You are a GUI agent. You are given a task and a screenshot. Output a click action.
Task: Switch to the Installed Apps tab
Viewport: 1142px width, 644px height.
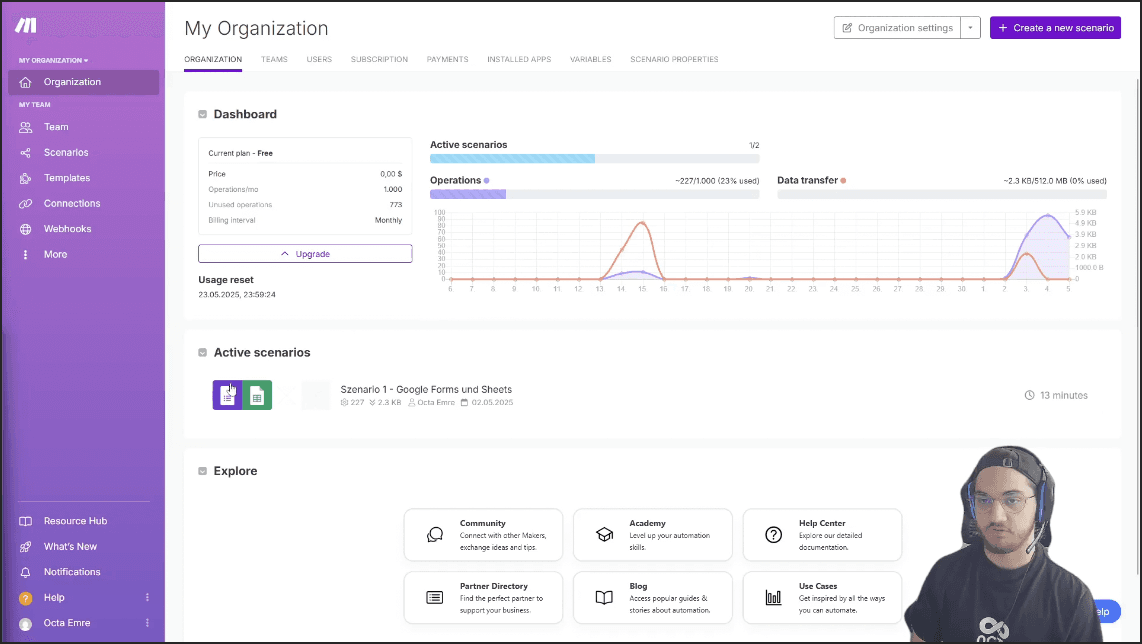[519, 60]
